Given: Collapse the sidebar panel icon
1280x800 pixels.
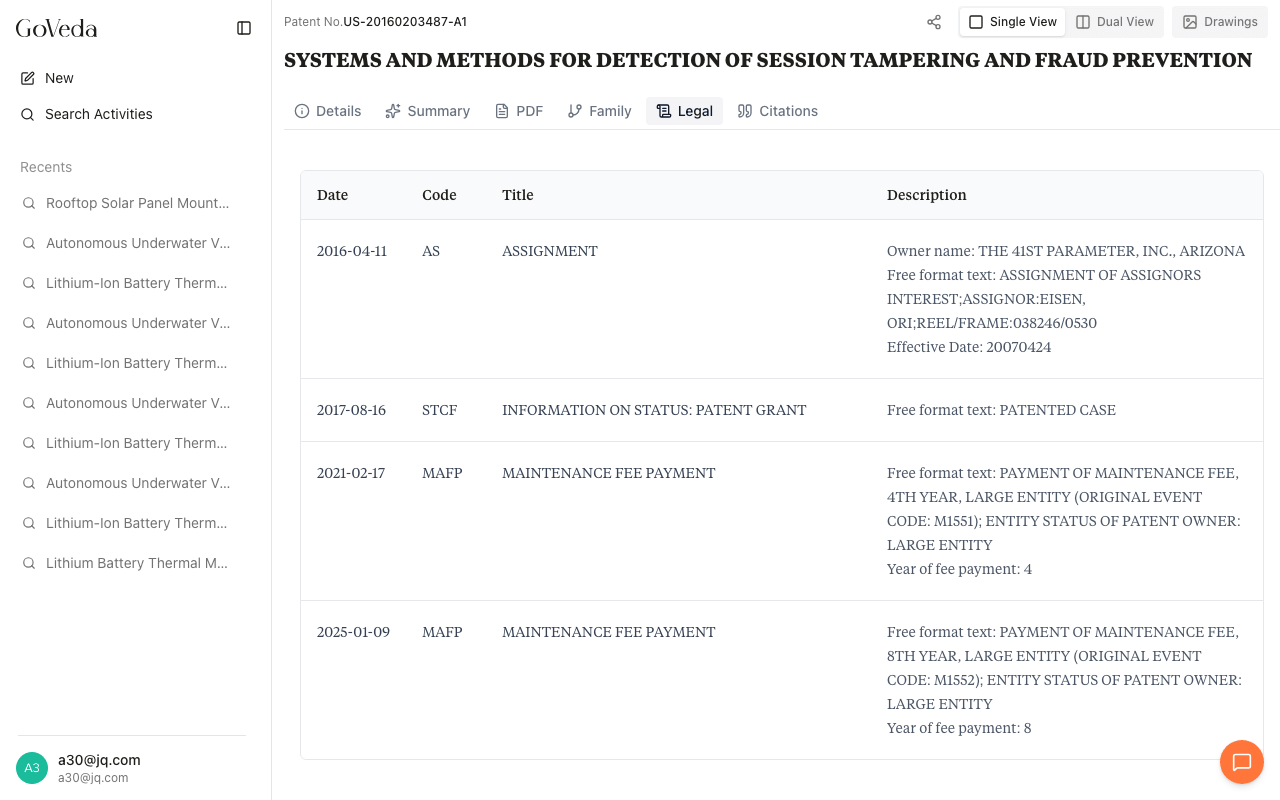Looking at the screenshot, I should pyautogui.click(x=244, y=28).
